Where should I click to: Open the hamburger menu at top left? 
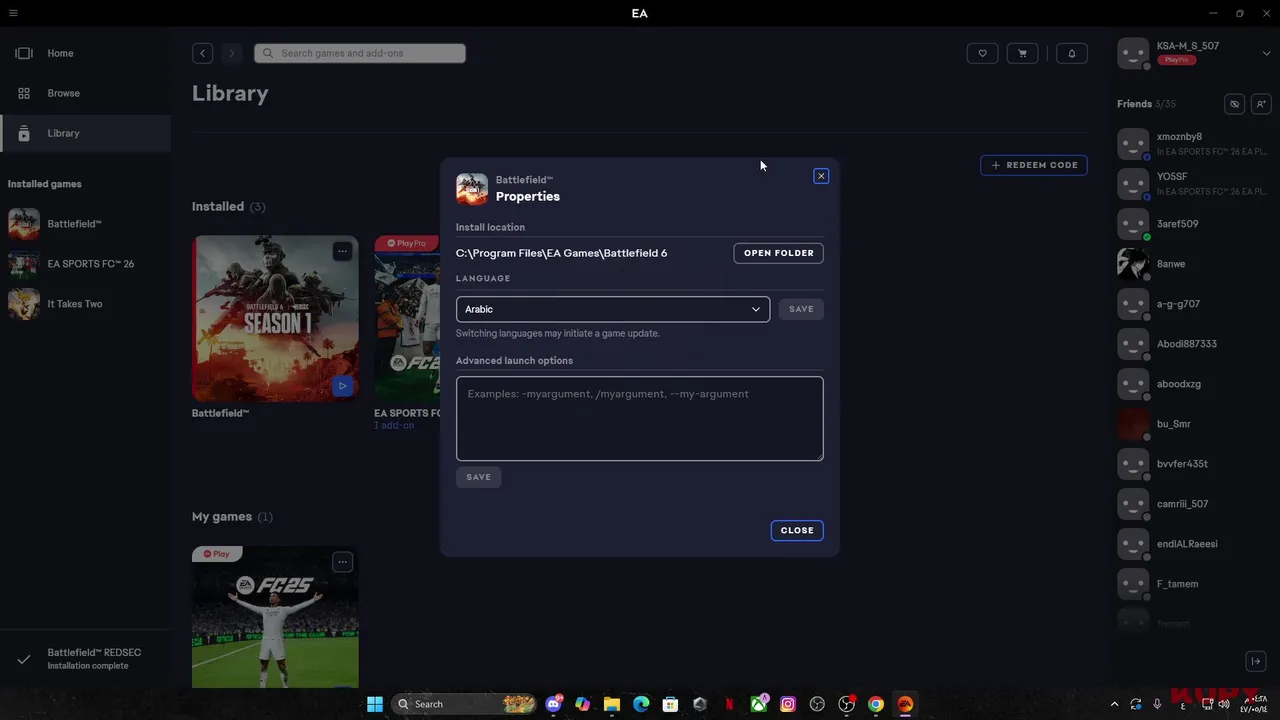coord(13,13)
